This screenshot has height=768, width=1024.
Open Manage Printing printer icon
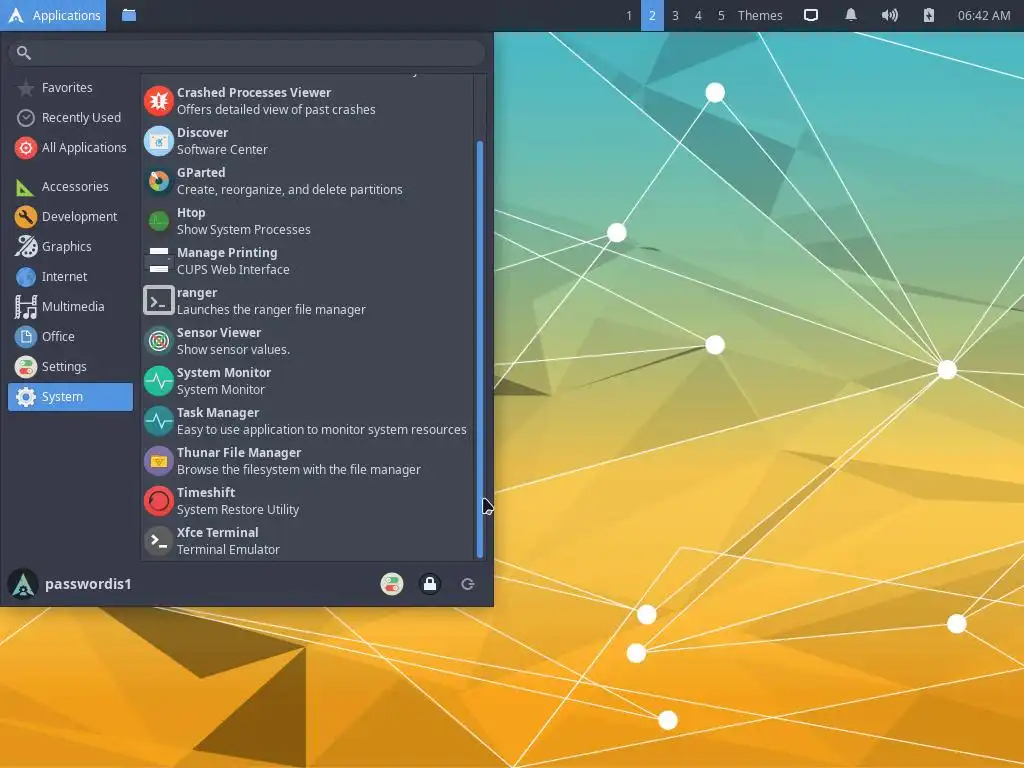coord(158,261)
